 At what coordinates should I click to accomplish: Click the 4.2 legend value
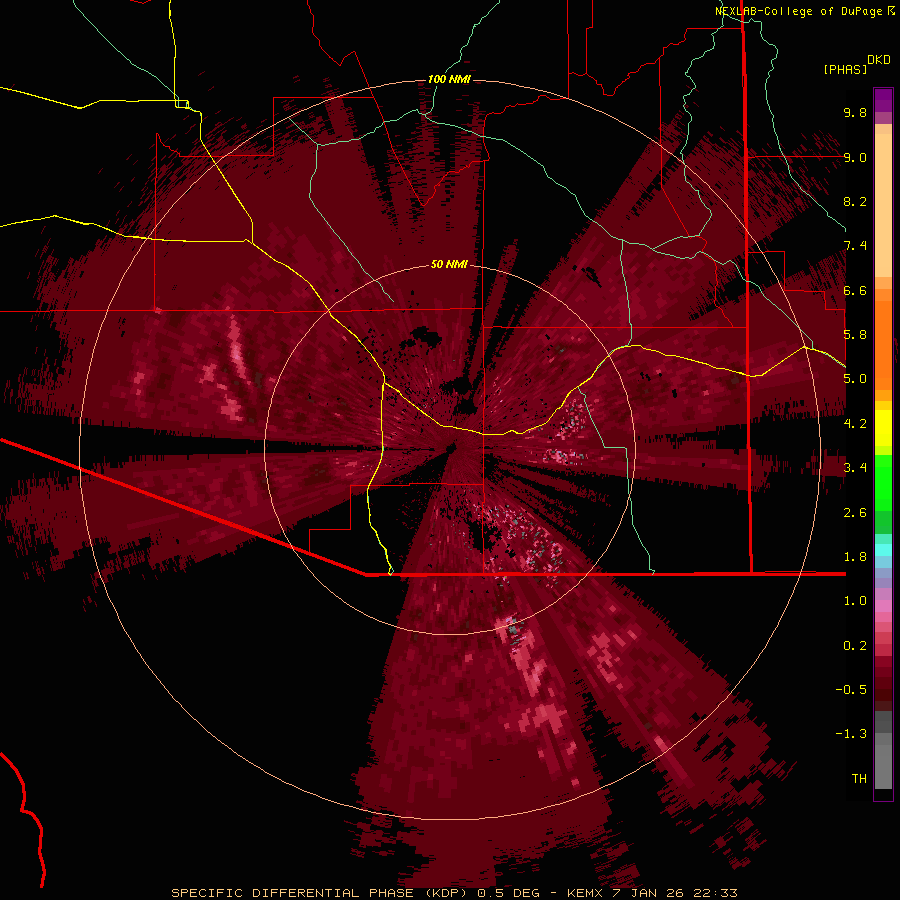point(855,424)
